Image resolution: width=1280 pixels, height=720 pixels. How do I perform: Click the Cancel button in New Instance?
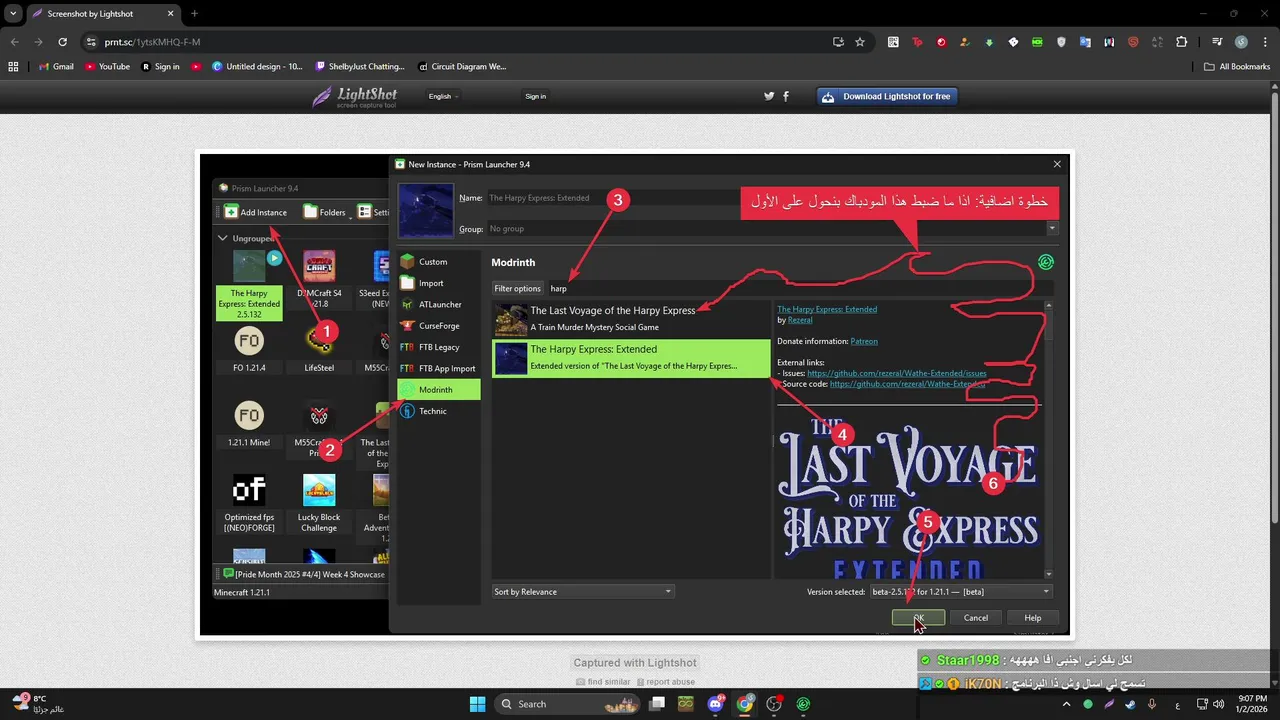tap(976, 618)
